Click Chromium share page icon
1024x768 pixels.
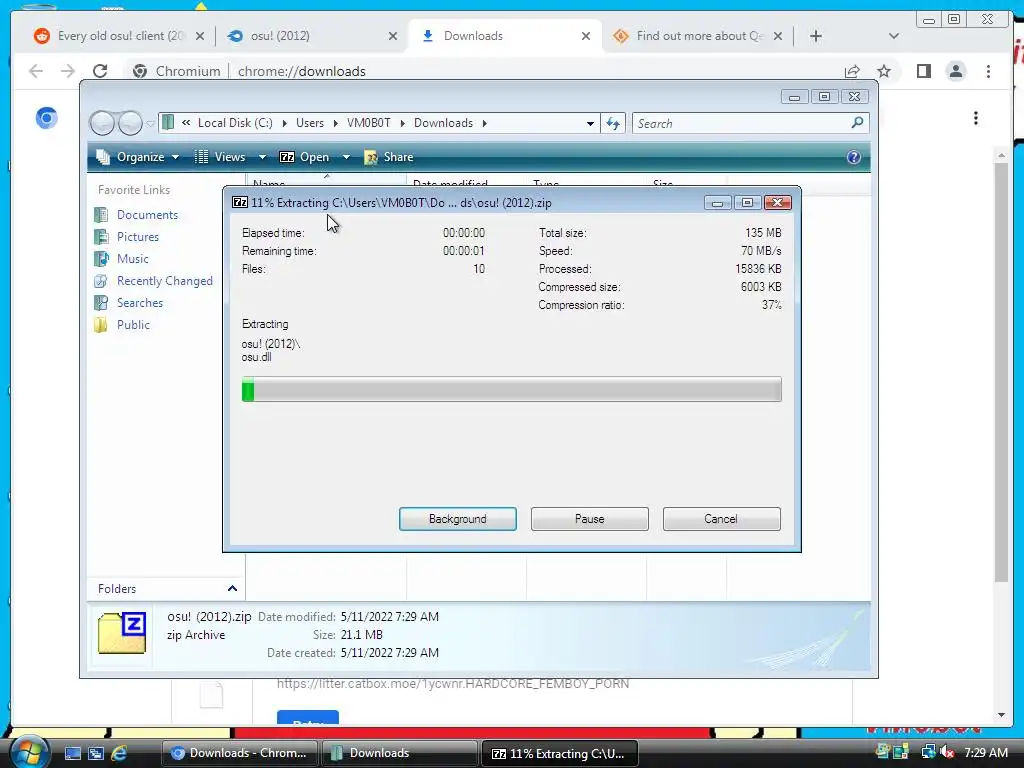click(852, 71)
